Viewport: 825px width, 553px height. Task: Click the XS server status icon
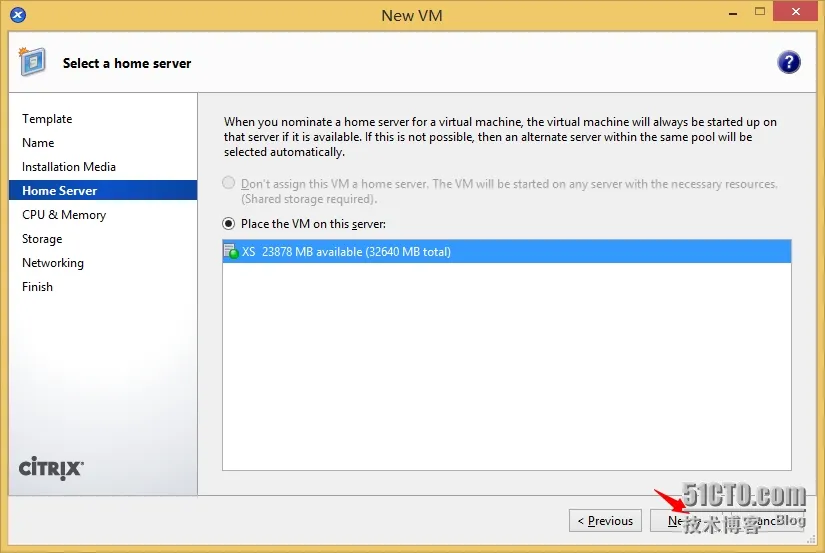tap(231, 252)
